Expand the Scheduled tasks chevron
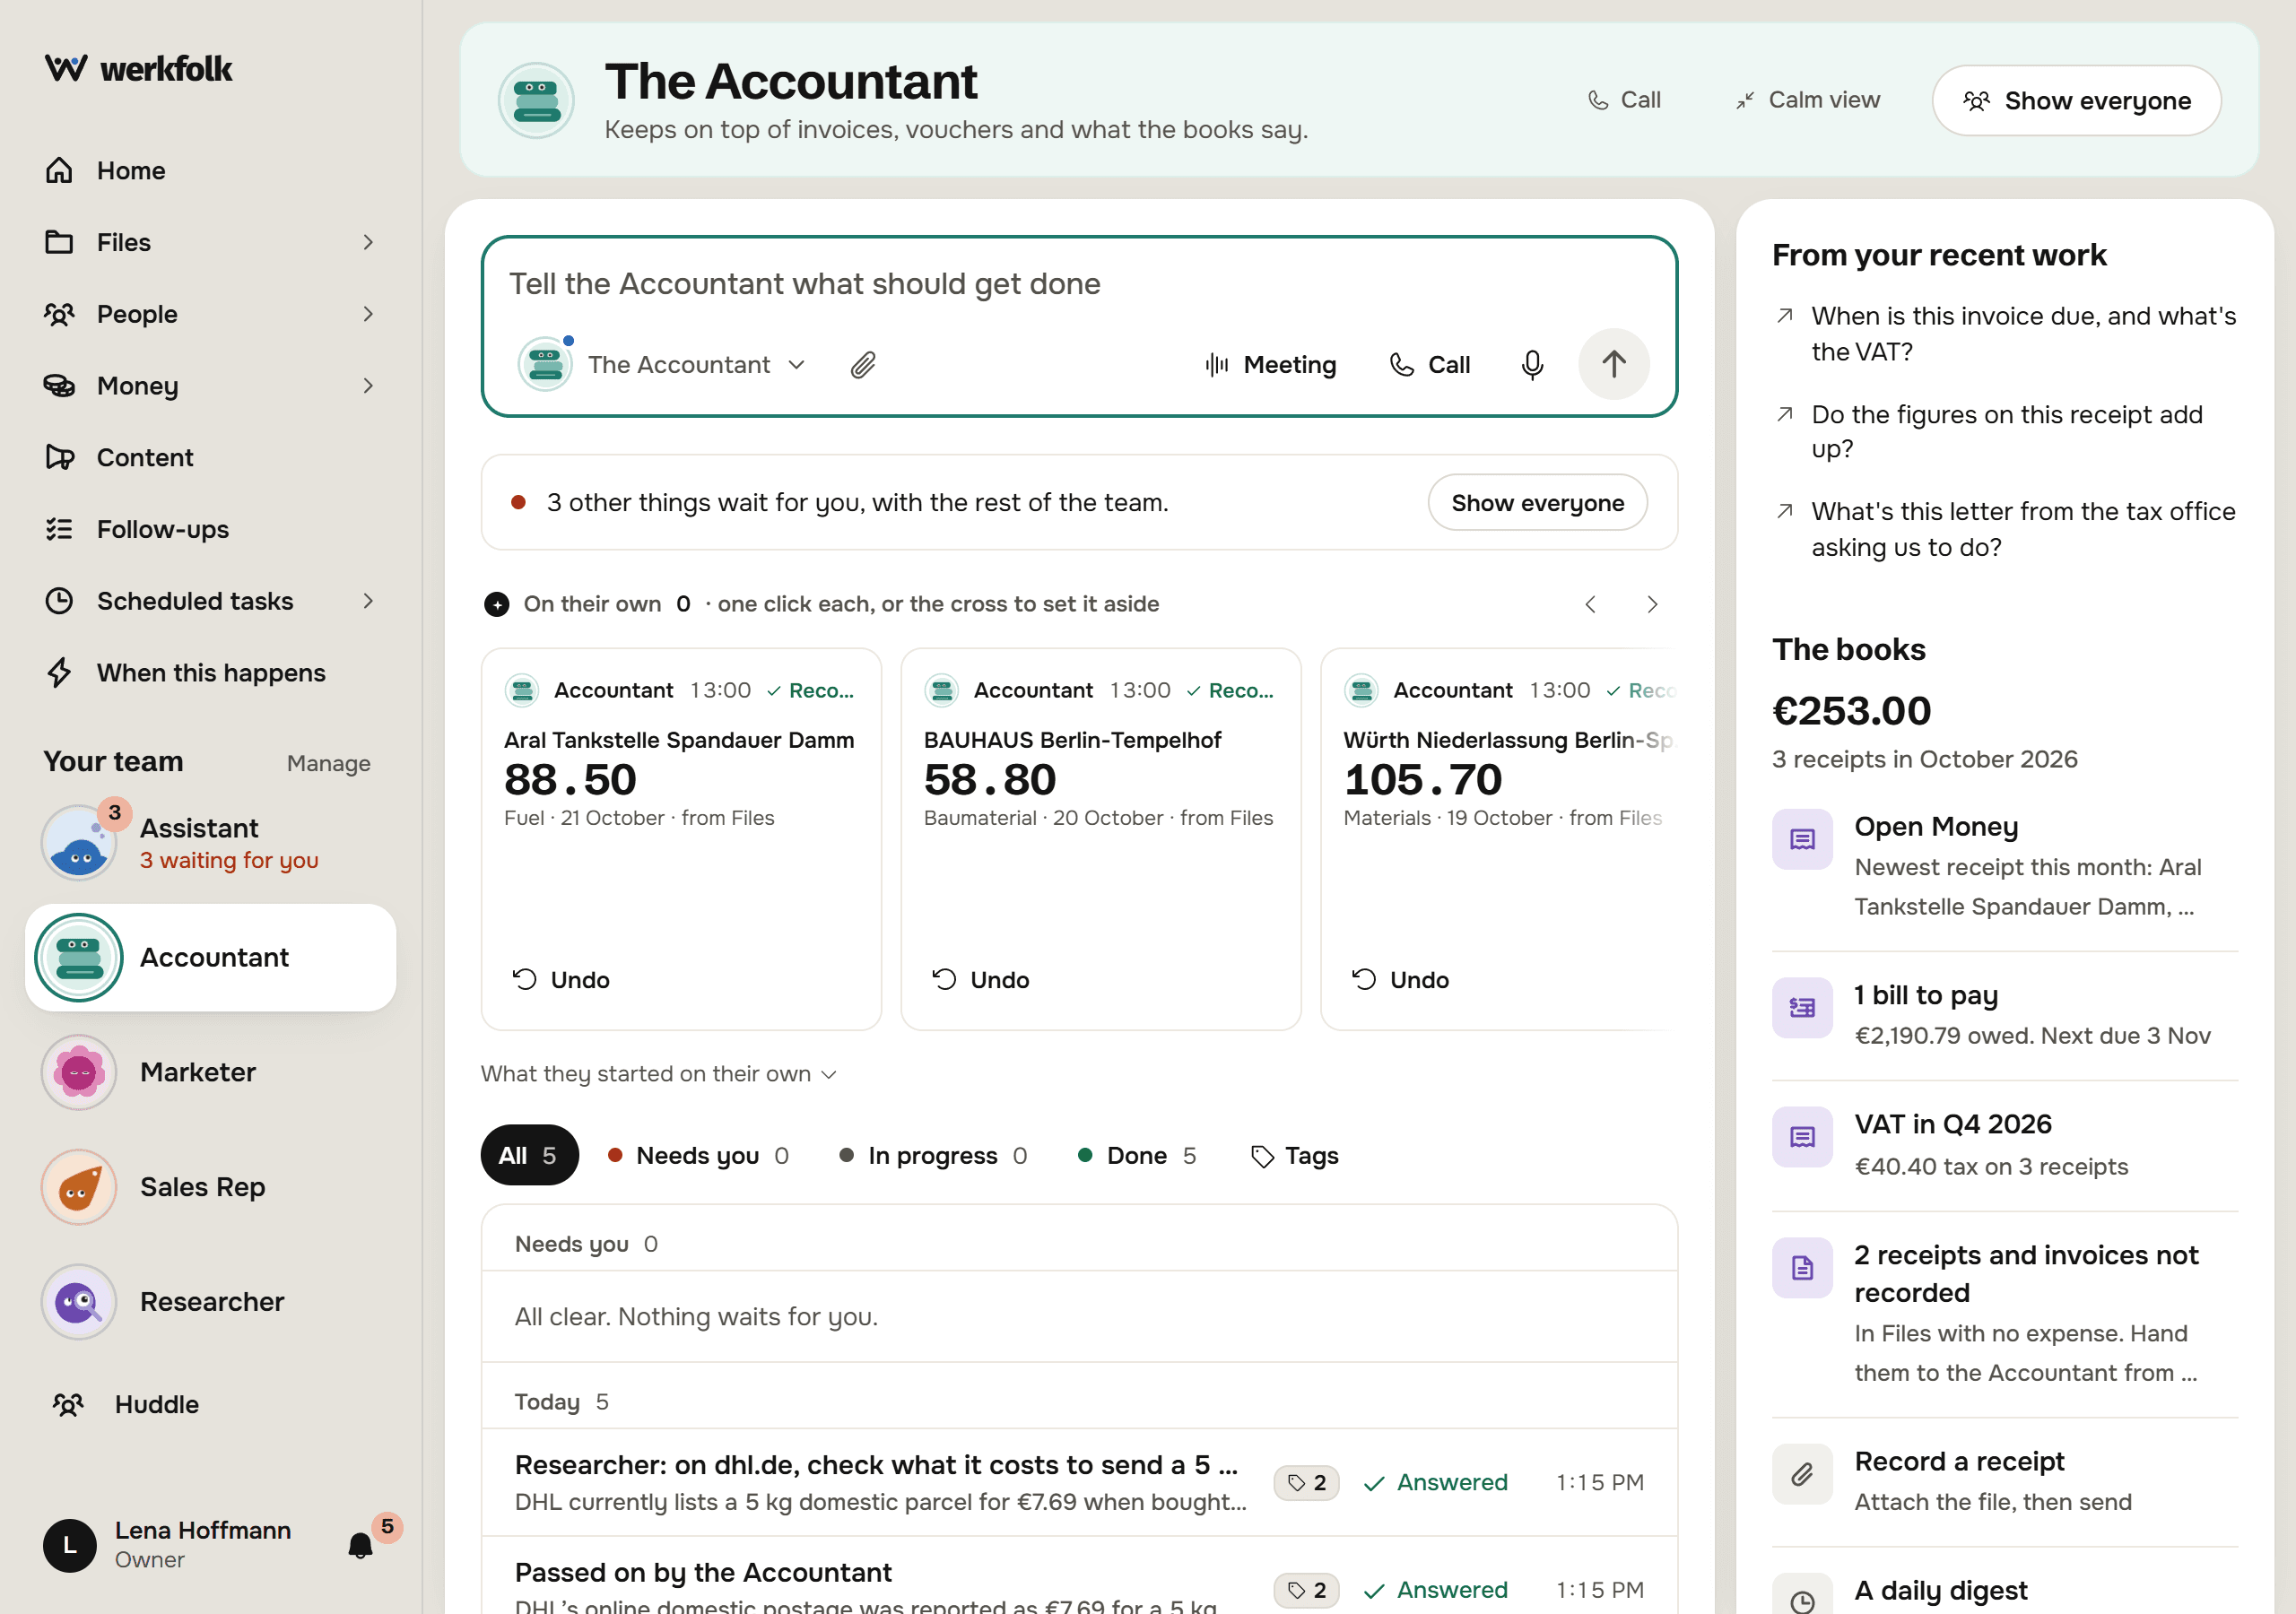Screen dimensions: 2296x1614 coord(368,601)
